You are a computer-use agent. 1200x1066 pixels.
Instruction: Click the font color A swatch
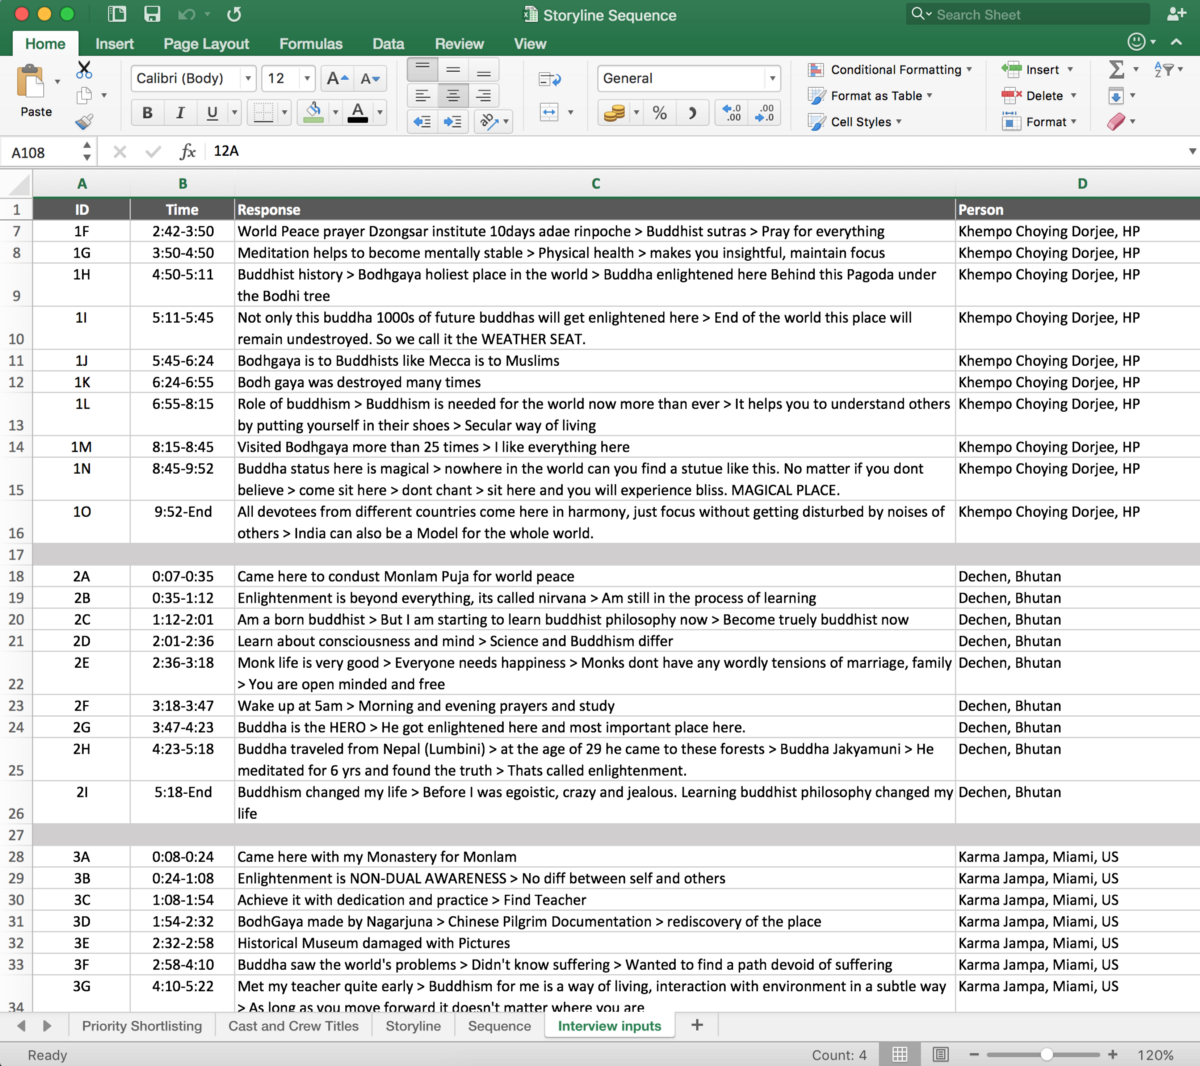point(357,112)
